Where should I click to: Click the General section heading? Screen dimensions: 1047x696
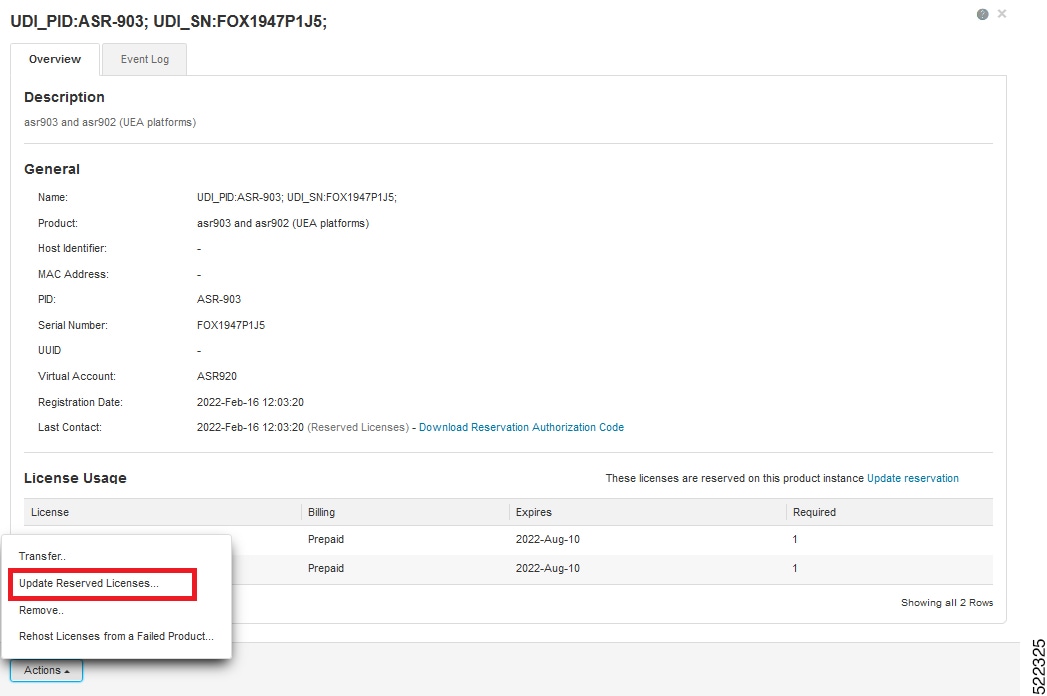[x=52, y=170]
